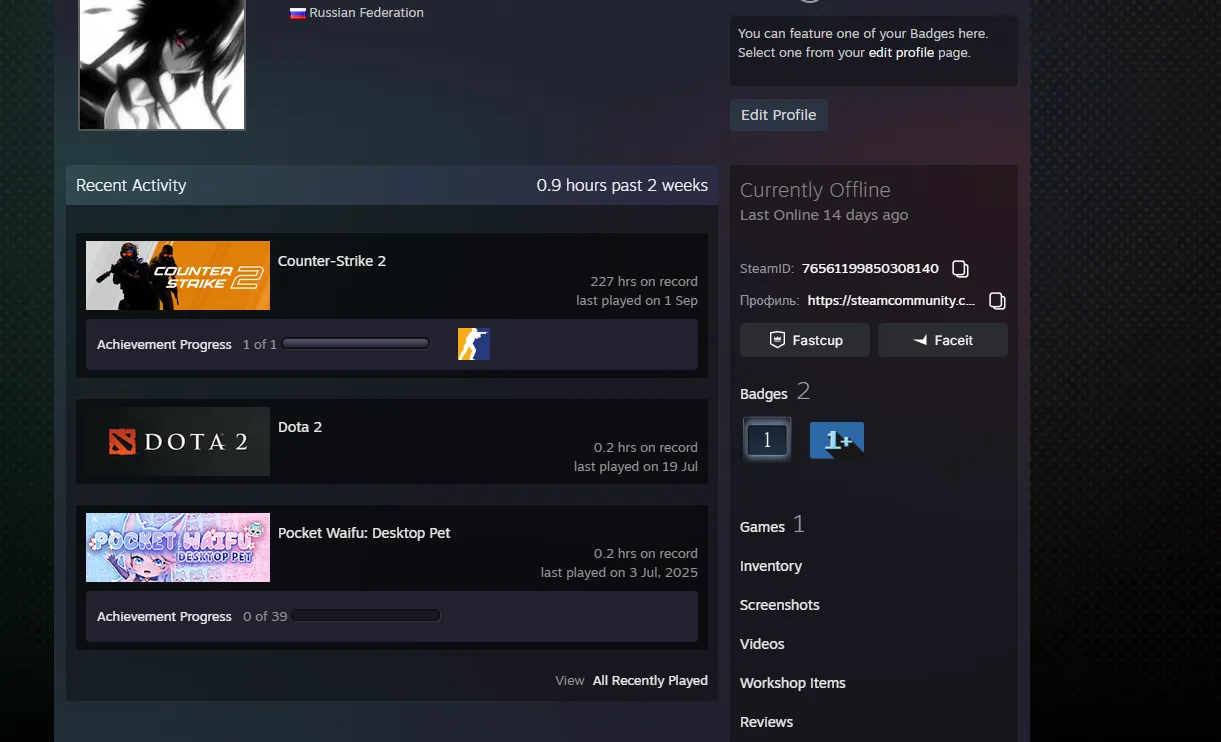Open the level 1 badge icon
Image resolution: width=1221 pixels, height=742 pixels.
[x=767, y=439]
